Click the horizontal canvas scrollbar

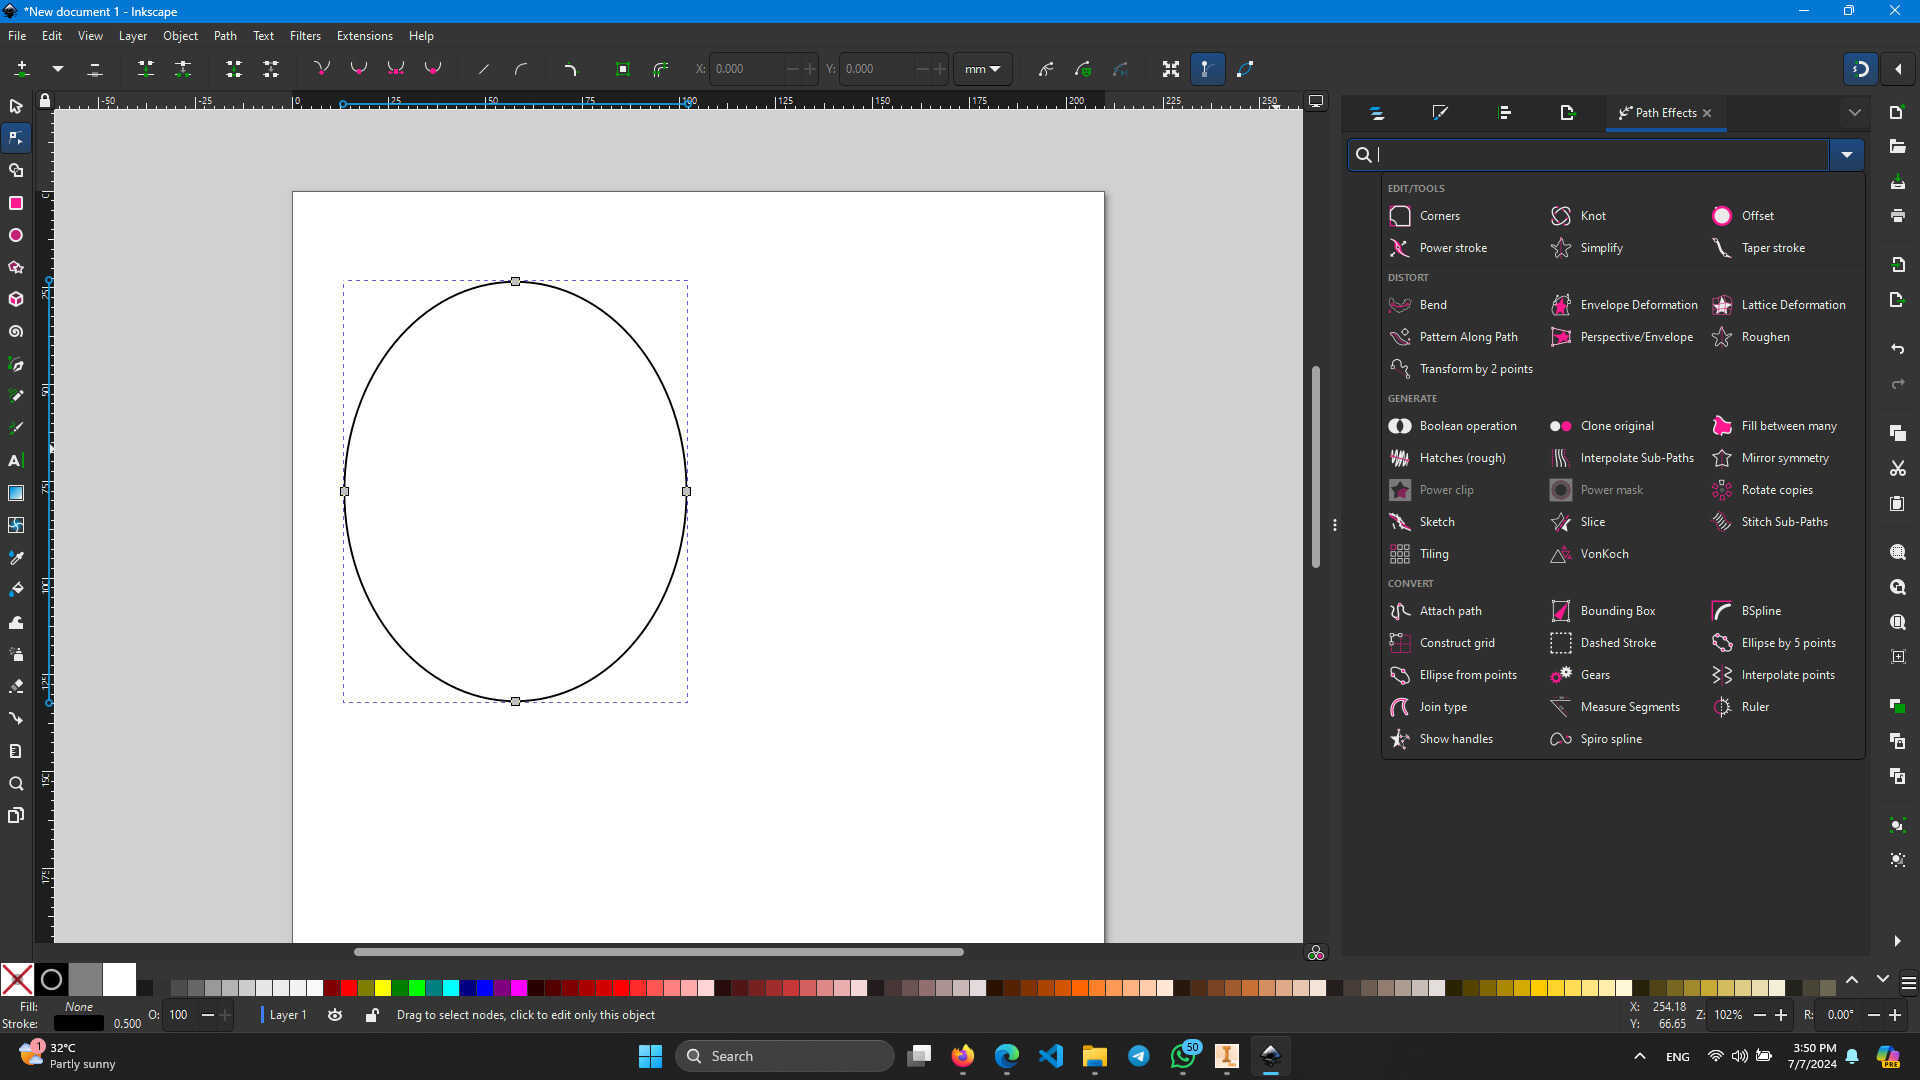[x=658, y=952]
